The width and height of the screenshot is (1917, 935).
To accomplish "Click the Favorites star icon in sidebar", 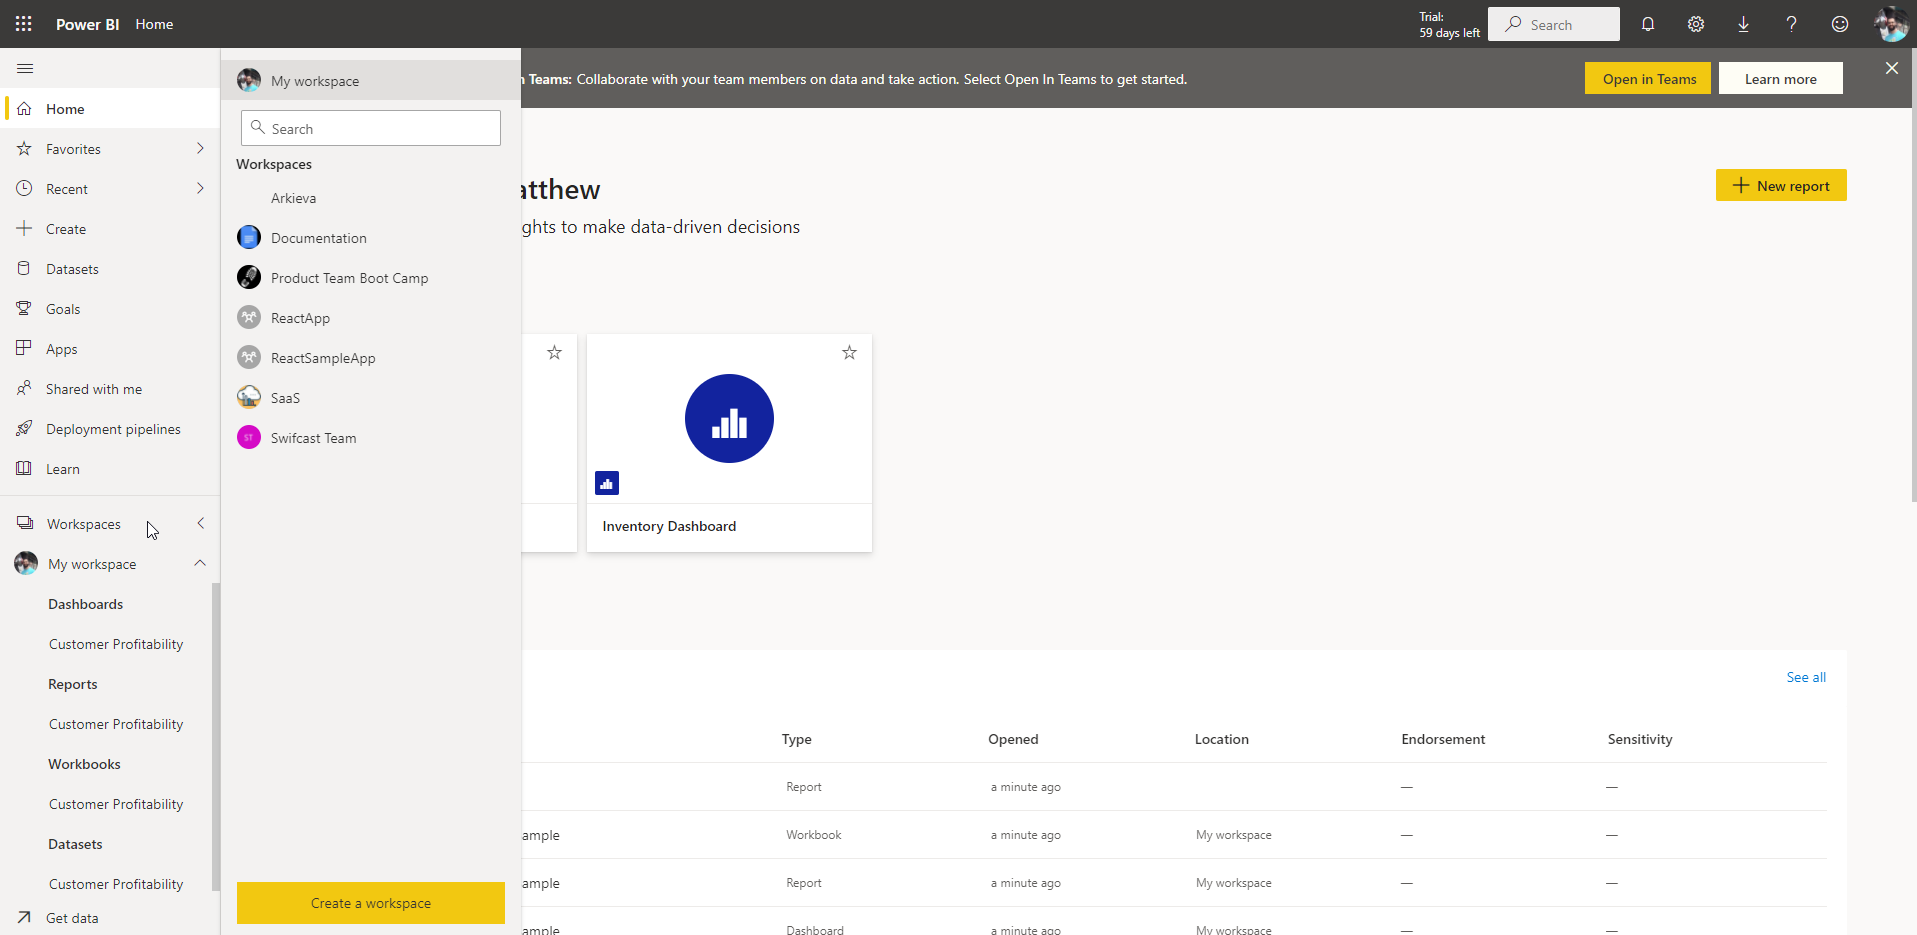I will click(x=24, y=148).
